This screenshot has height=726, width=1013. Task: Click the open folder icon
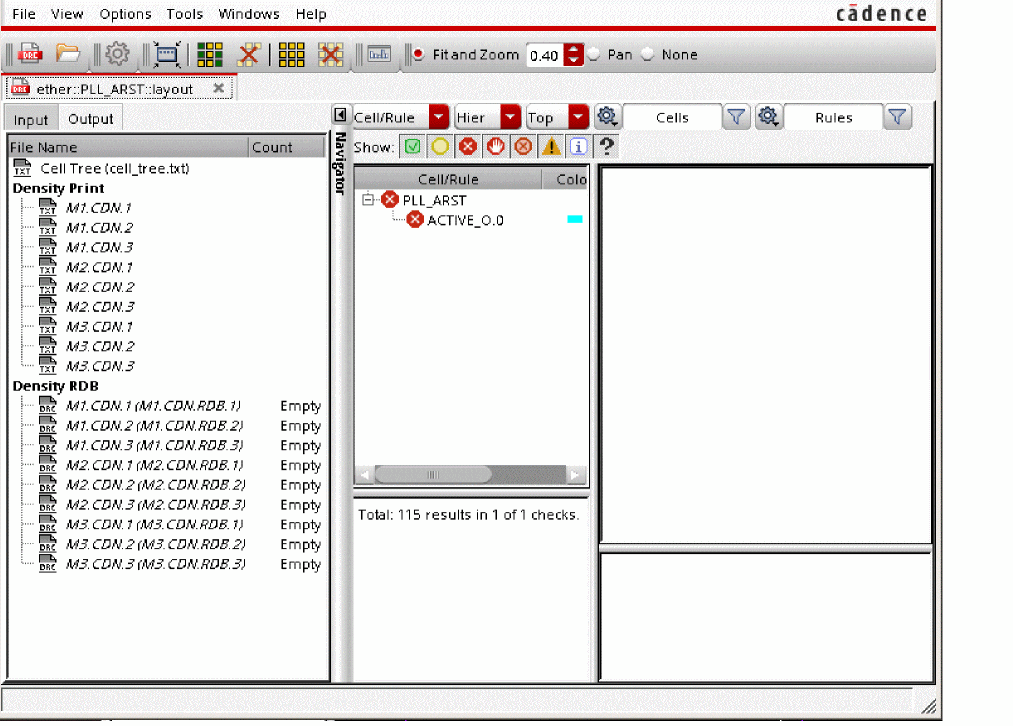tap(67, 54)
